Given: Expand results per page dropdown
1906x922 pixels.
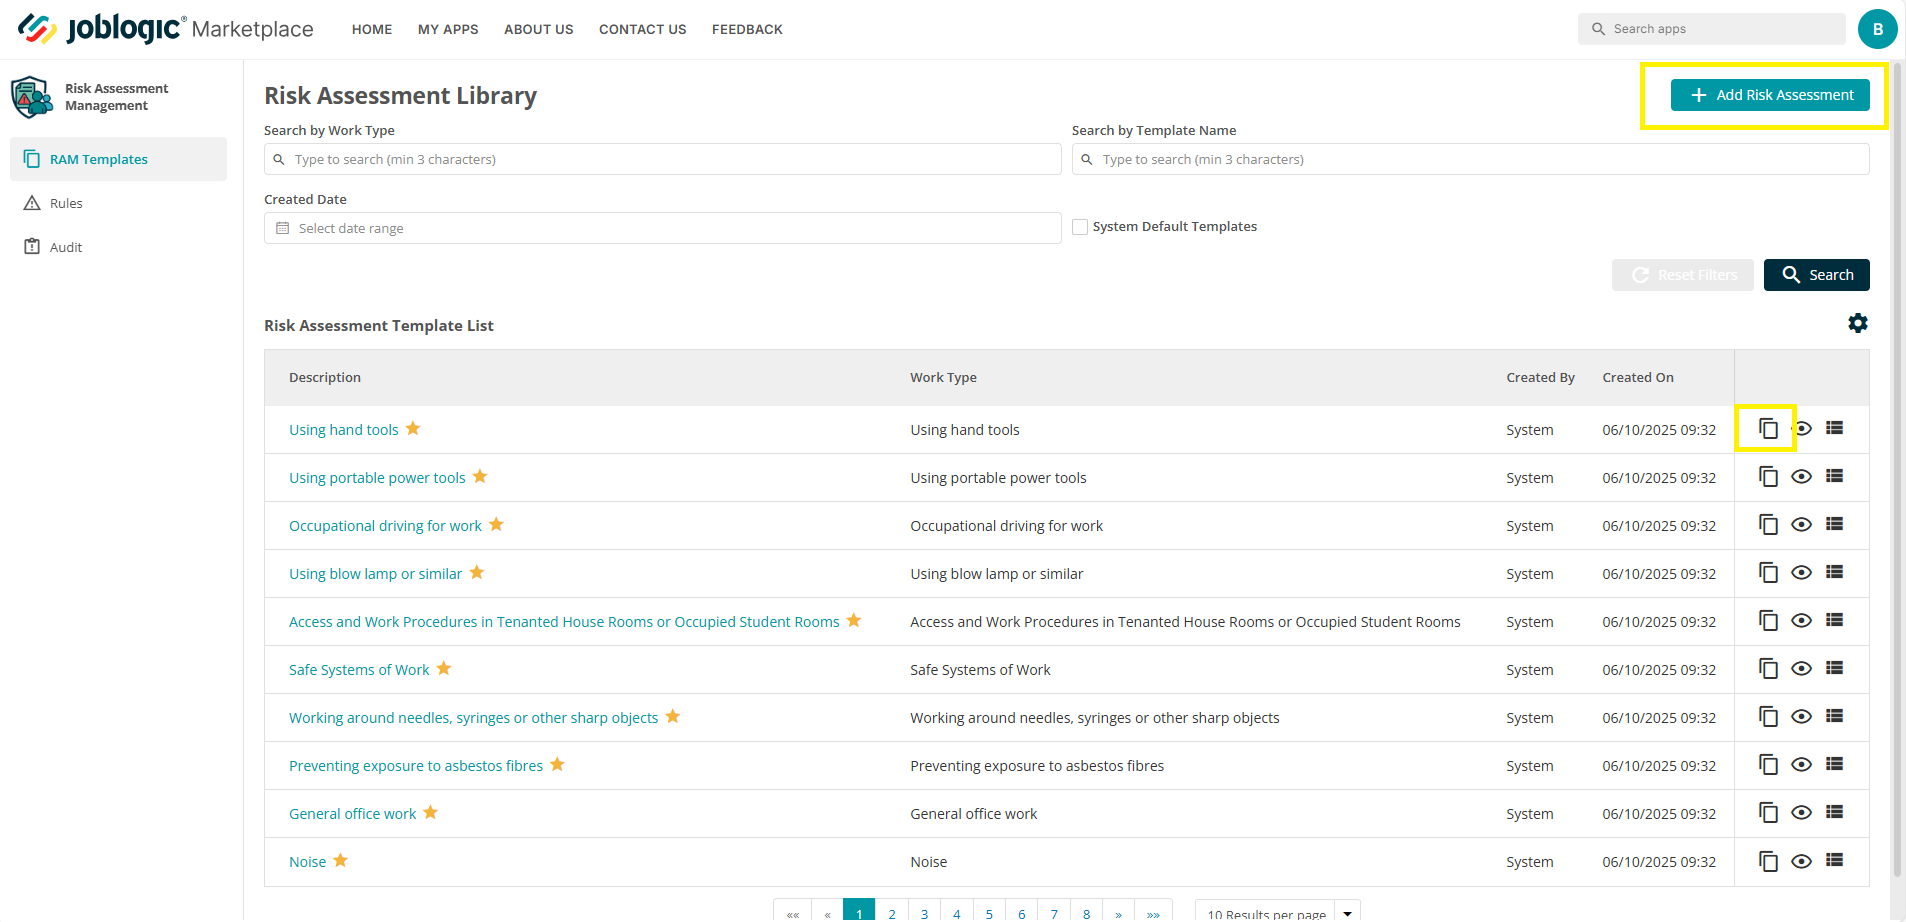Looking at the screenshot, I should click(x=1348, y=911).
